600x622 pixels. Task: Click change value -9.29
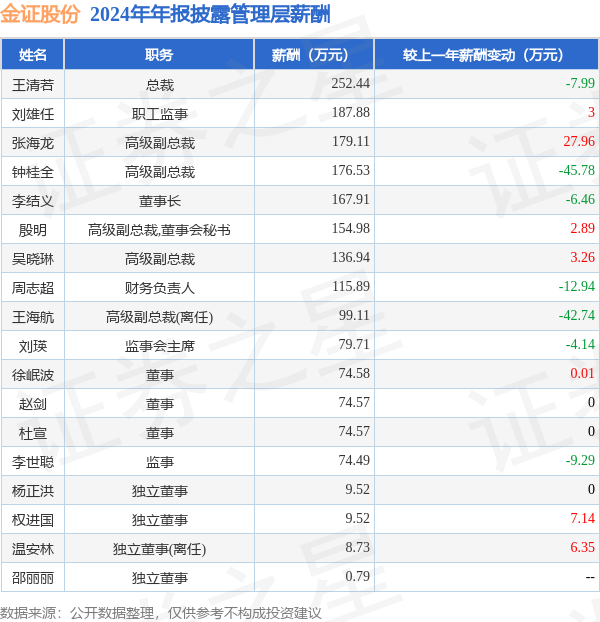(x=580, y=460)
